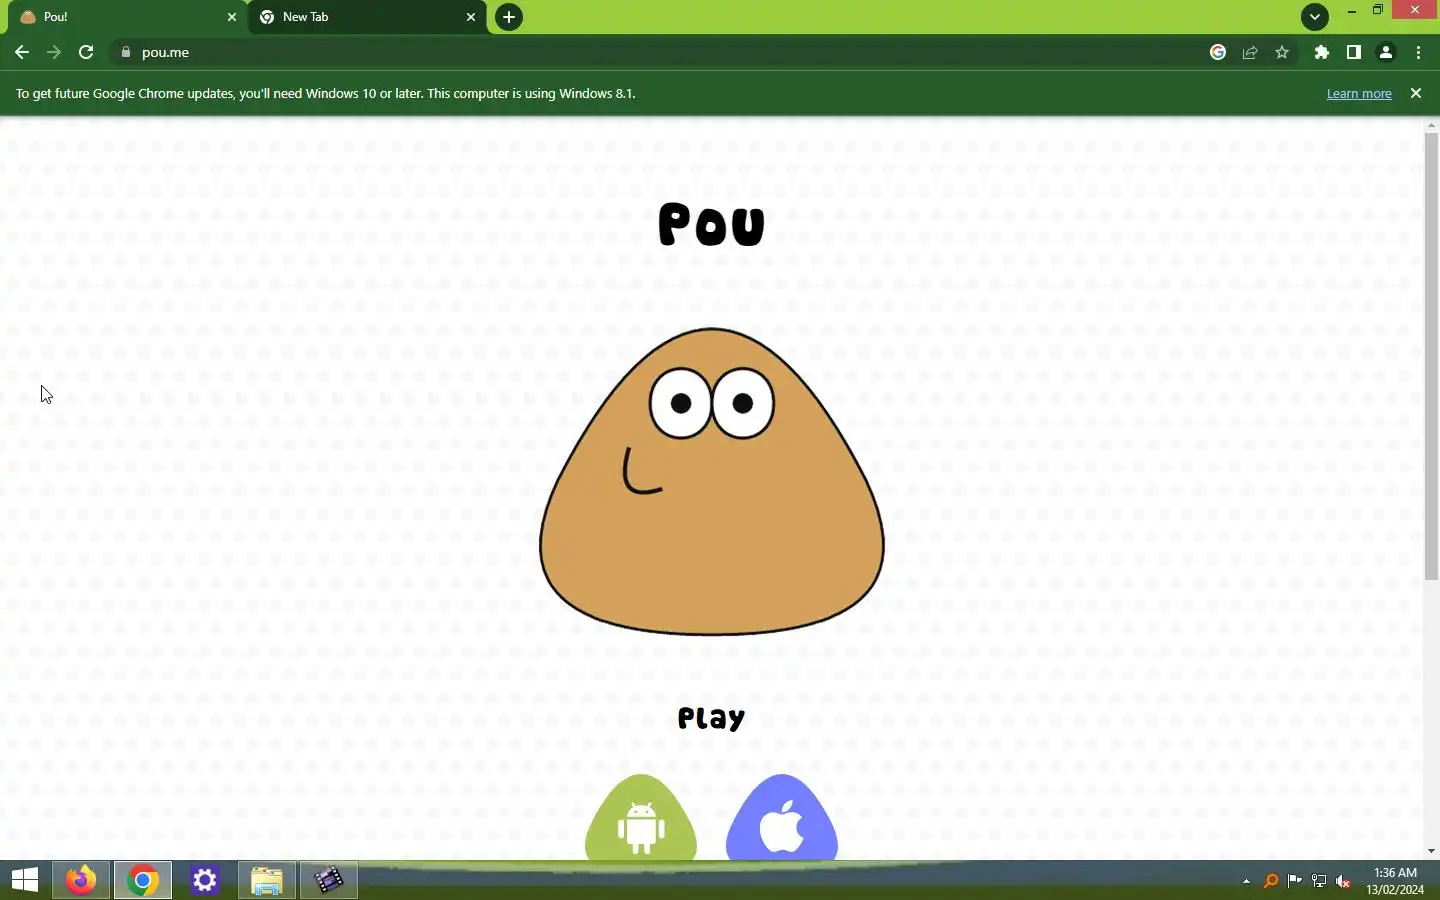The image size is (1440, 900).
Task: Click the Play link below Pou
Action: click(x=711, y=718)
